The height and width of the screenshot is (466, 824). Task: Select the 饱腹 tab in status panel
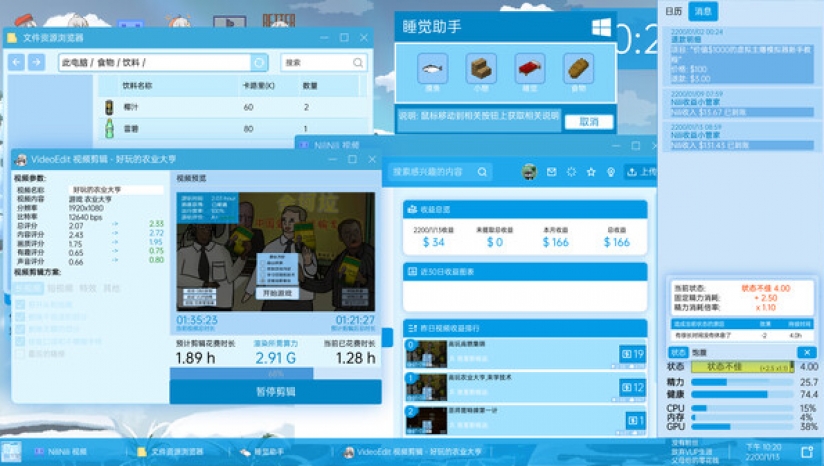pos(699,353)
